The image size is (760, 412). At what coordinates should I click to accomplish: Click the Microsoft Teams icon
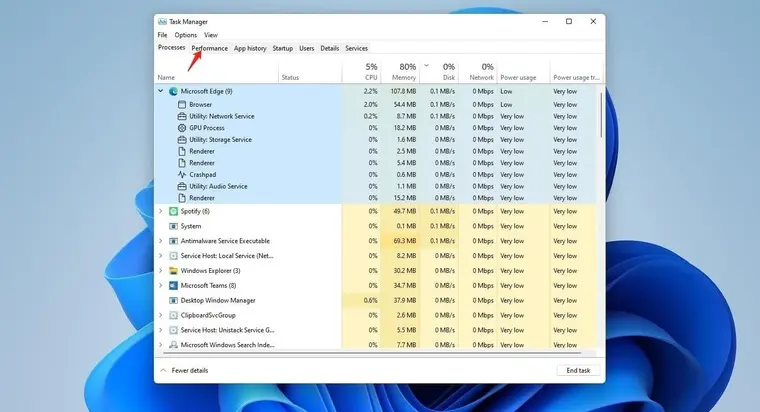[x=173, y=285]
